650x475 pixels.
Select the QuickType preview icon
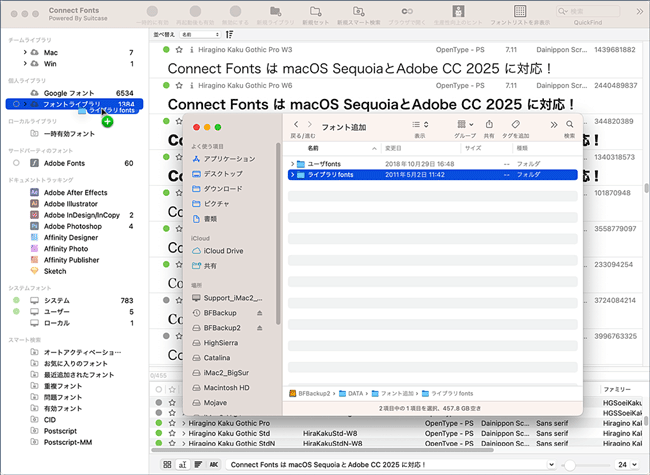click(182, 465)
